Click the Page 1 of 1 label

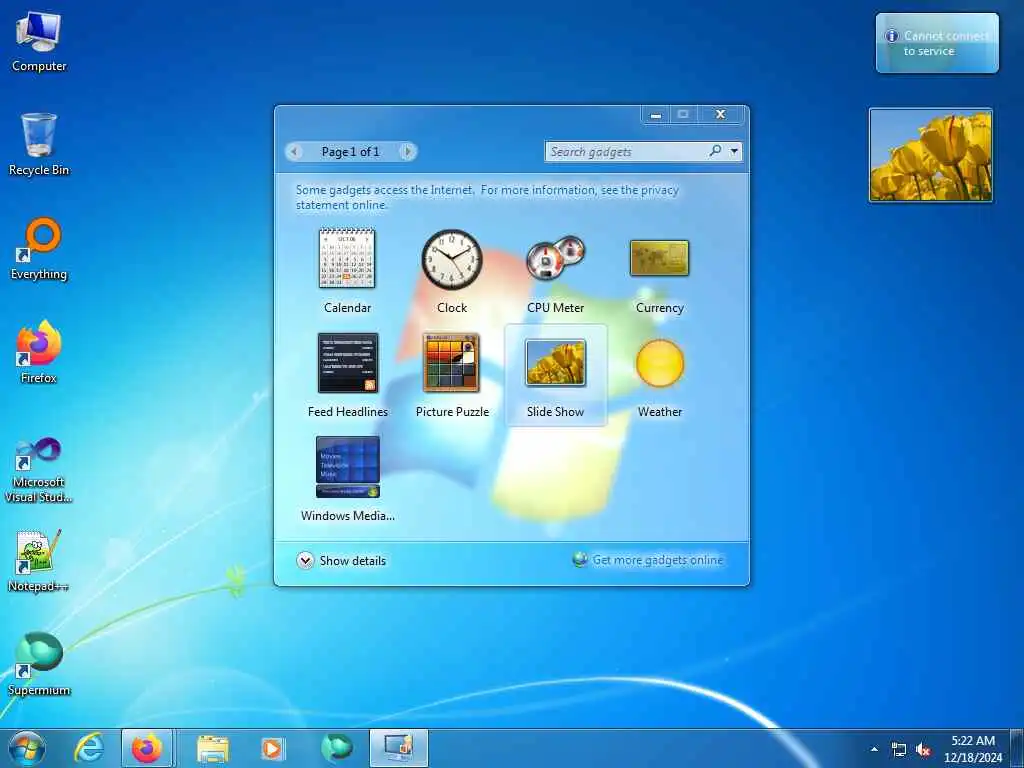[x=350, y=152]
